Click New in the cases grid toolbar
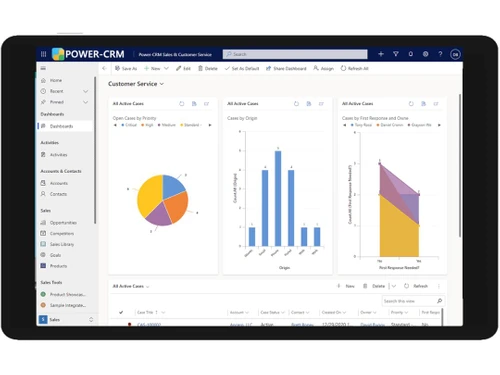The width and height of the screenshot is (500, 375). [346, 286]
